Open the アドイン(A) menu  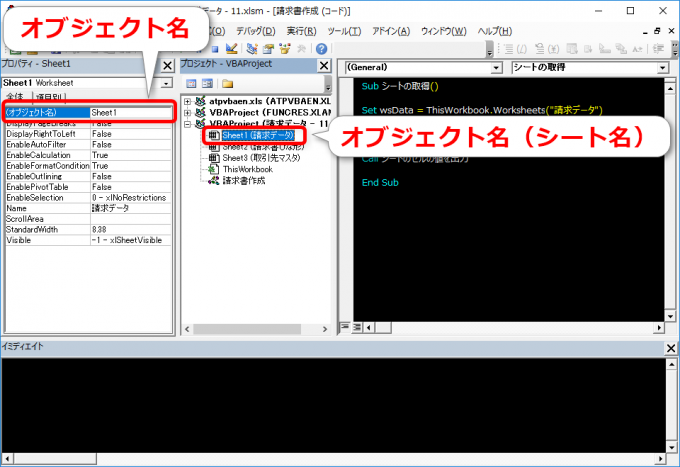tap(391, 31)
